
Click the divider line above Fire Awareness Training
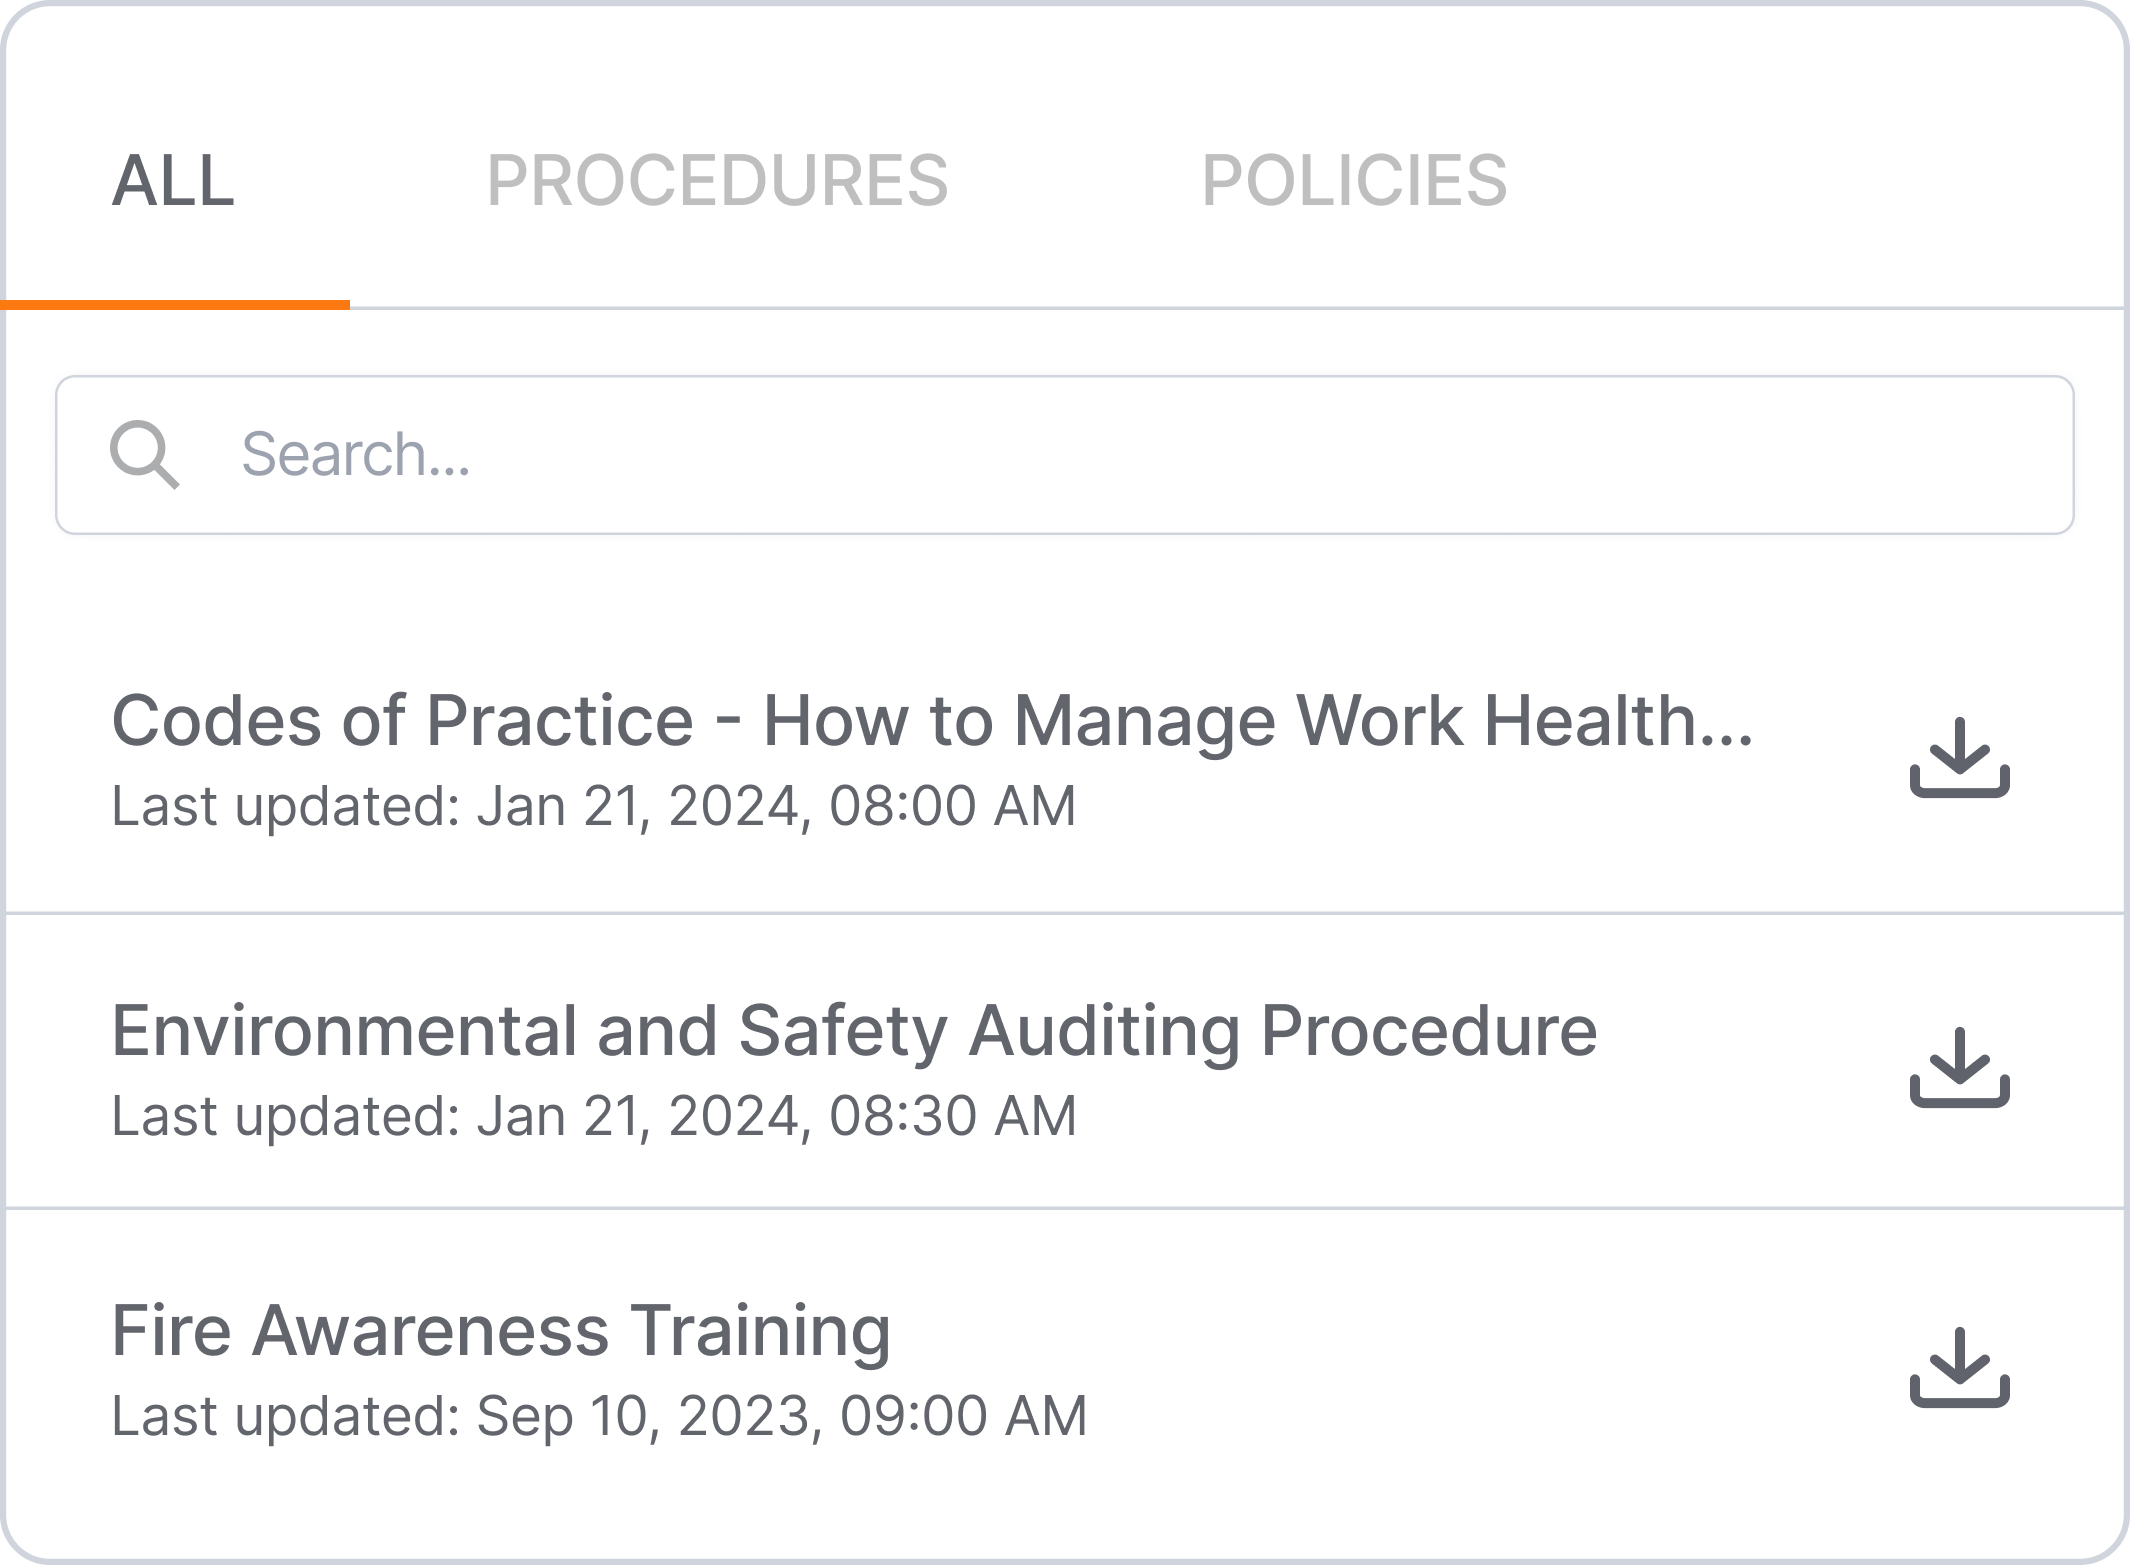pos(1065,1208)
